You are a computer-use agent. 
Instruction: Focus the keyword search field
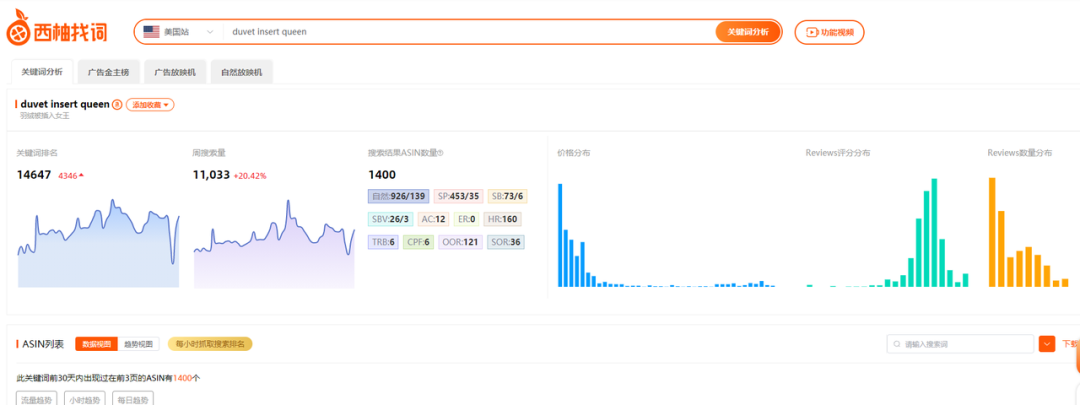[470, 32]
